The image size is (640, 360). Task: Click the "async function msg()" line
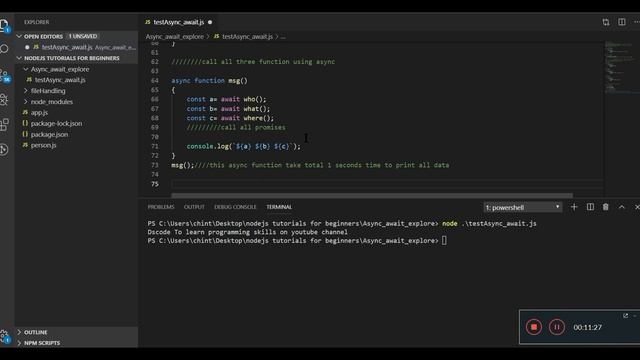pyautogui.click(x=209, y=80)
